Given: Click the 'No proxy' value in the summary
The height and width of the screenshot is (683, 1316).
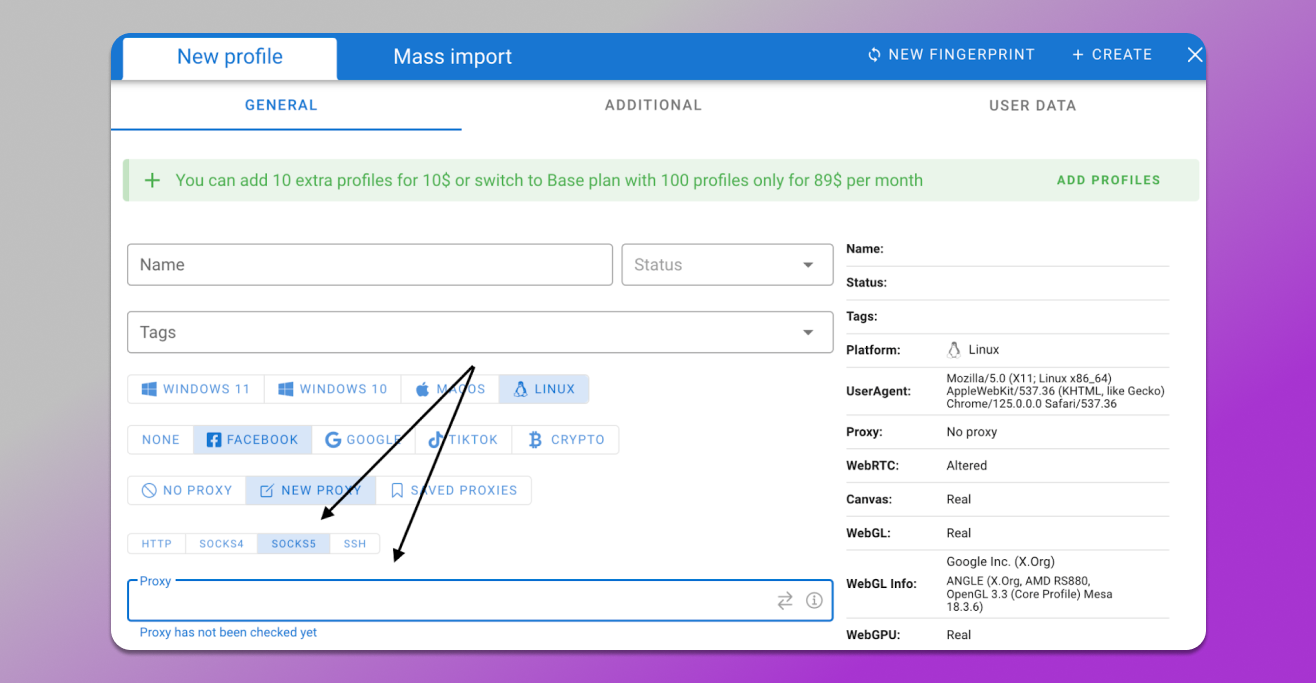Looking at the screenshot, I should (971, 432).
